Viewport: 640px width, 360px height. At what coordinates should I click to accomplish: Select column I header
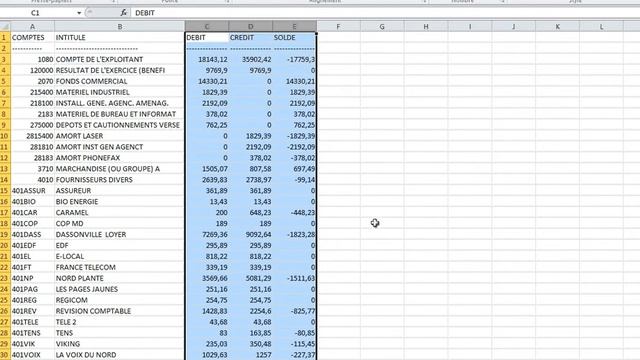[470, 27]
